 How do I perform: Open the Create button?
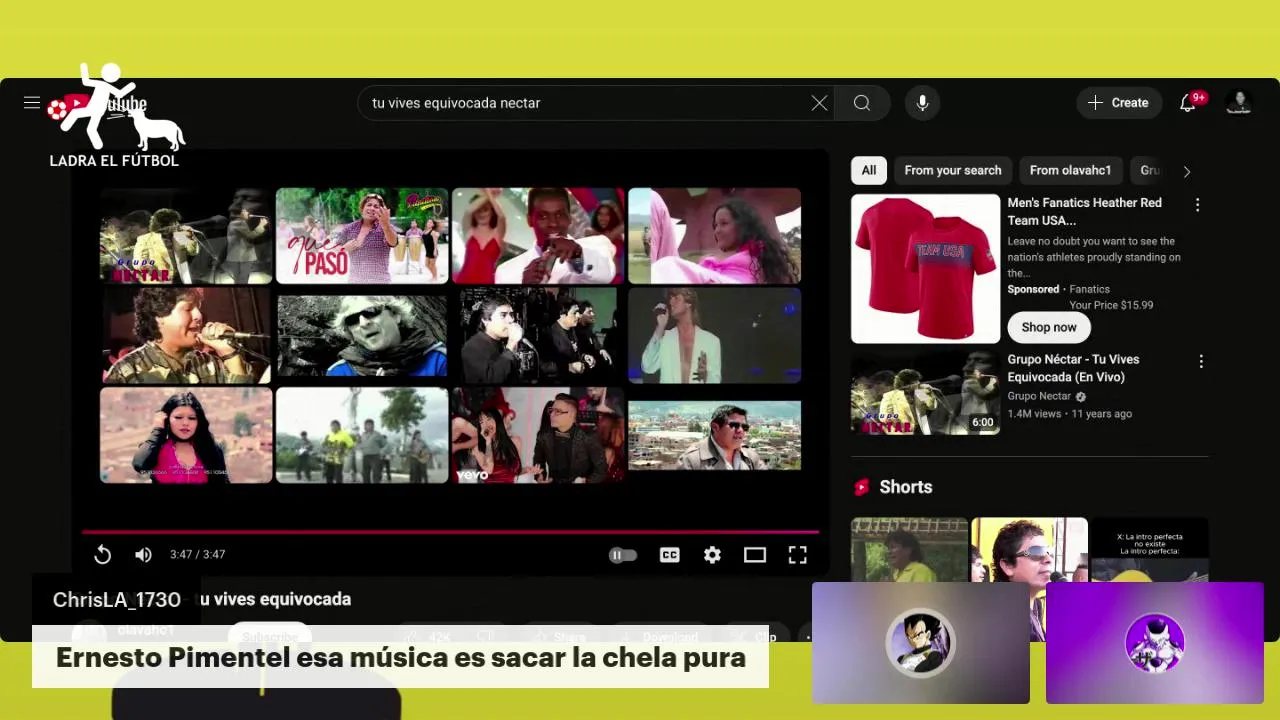click(x=1118, y=103)
